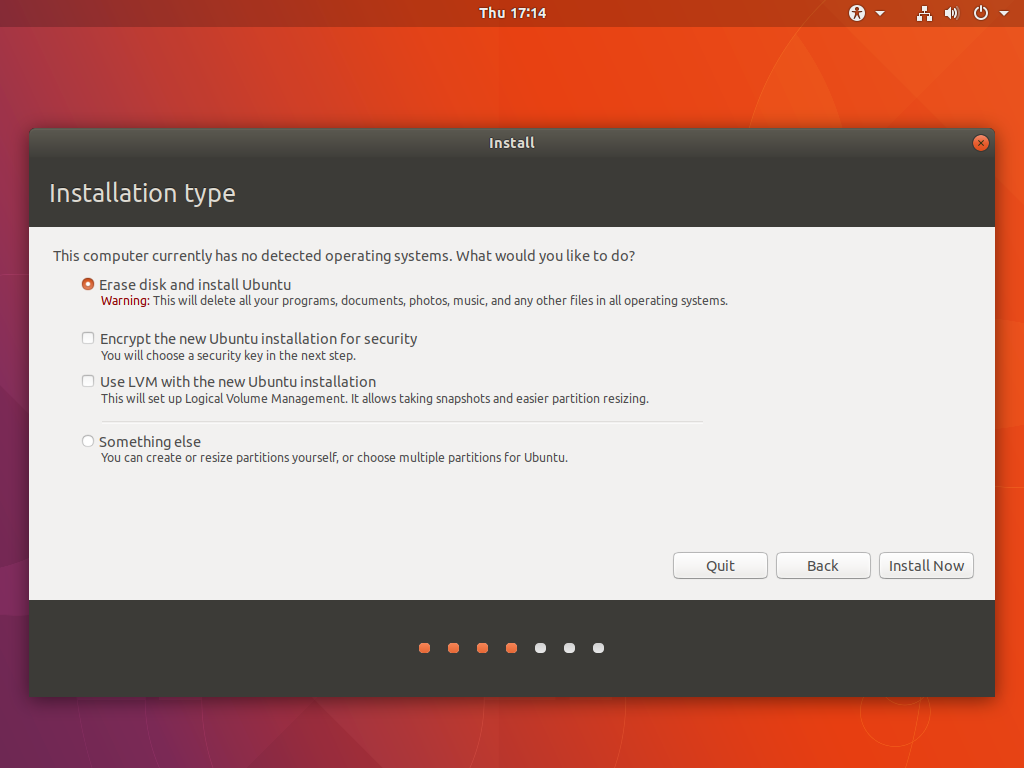Click the Installation type heading
The image size is (1024, 768).
point(142,193)
